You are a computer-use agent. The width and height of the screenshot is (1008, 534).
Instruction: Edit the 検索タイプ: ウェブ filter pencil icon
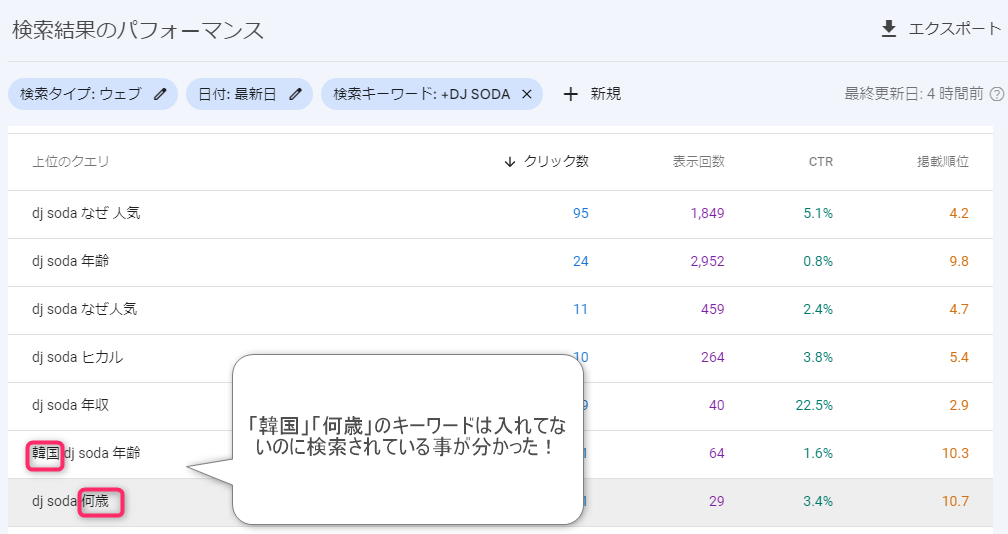(161, 94)
